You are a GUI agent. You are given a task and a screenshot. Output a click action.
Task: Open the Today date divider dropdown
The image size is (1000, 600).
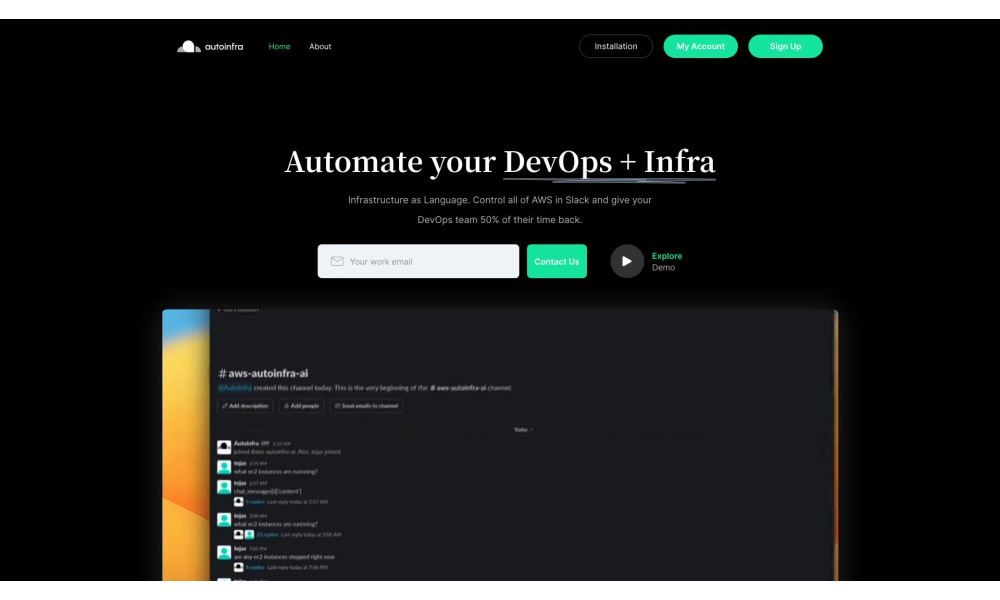(x=523, y=430)
